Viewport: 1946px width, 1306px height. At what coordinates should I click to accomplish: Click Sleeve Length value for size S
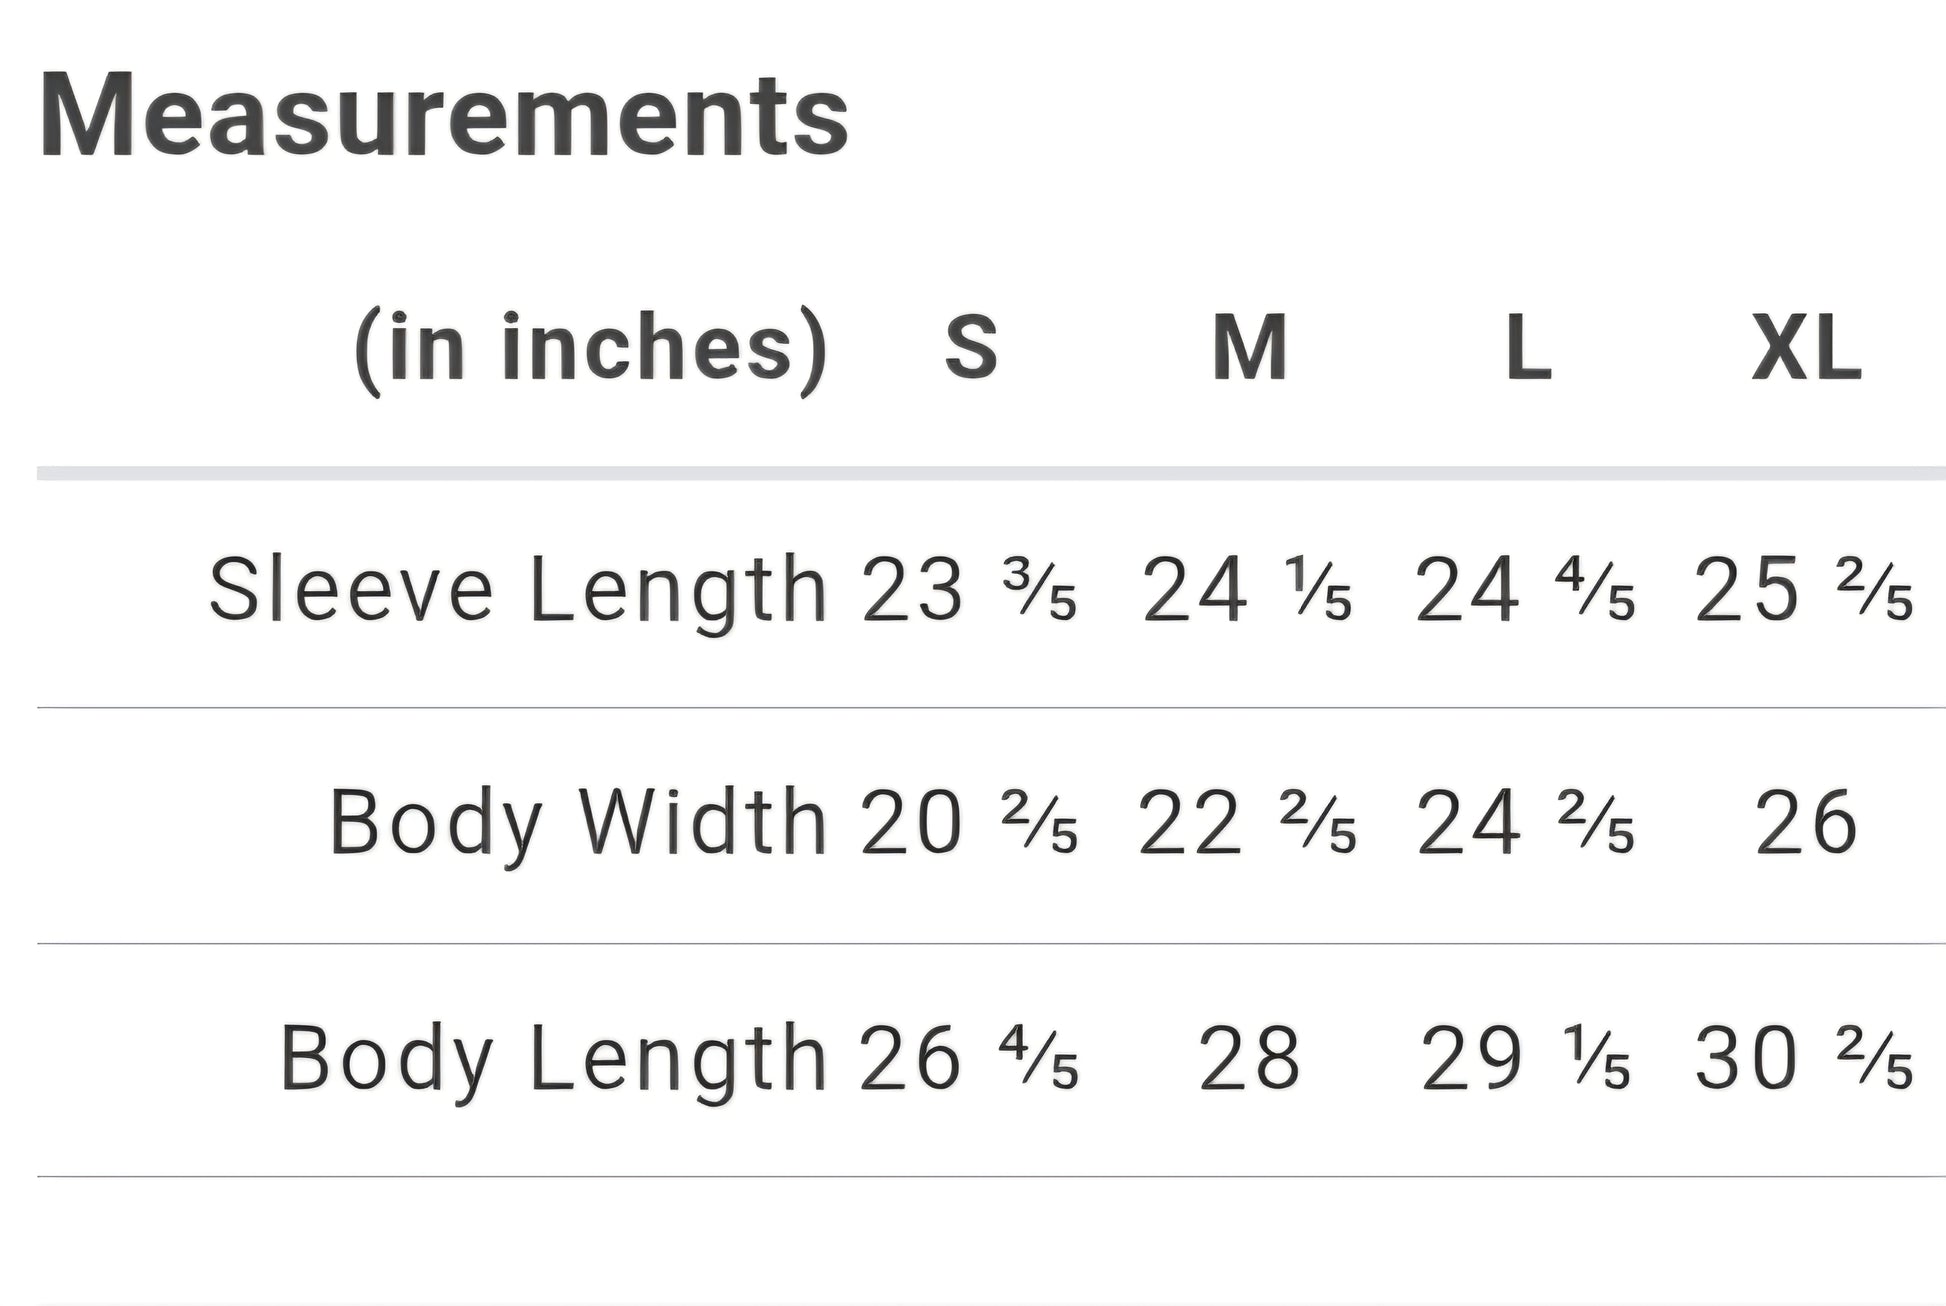[x=968, y=589]
